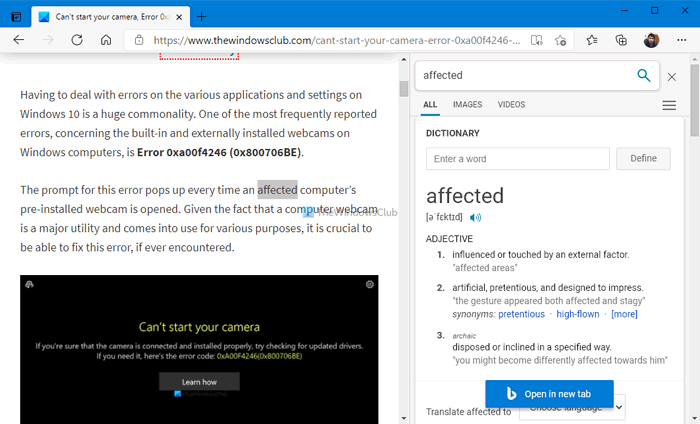Screen dimensions: 700x424
Task: Click the DICTIONARY heading
Action: coord(453,133)
